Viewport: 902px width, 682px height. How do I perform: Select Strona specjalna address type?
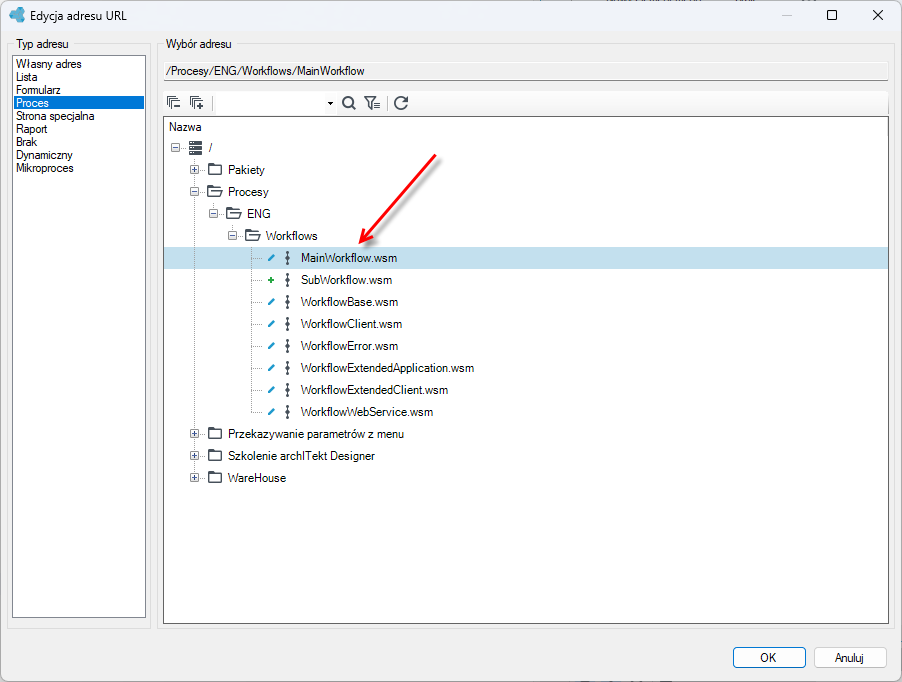(x=55, y=116)
